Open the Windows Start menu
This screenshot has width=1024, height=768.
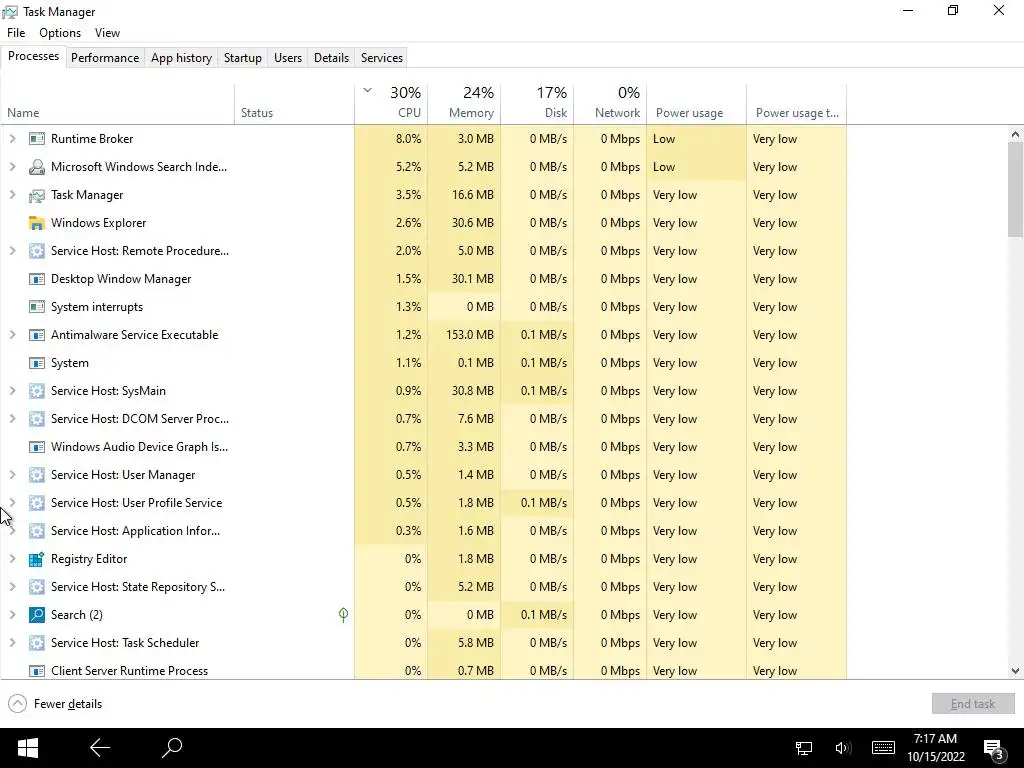point(27,748)
